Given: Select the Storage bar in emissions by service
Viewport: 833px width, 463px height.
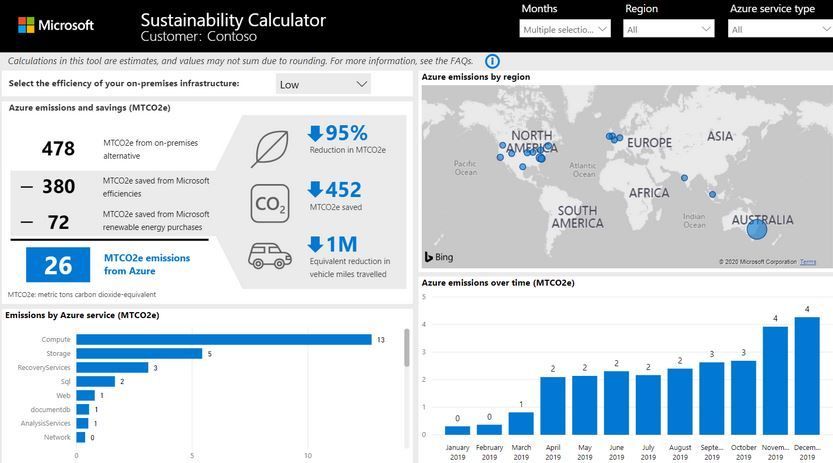Looking at the screenshot, I should pos(139,354).
